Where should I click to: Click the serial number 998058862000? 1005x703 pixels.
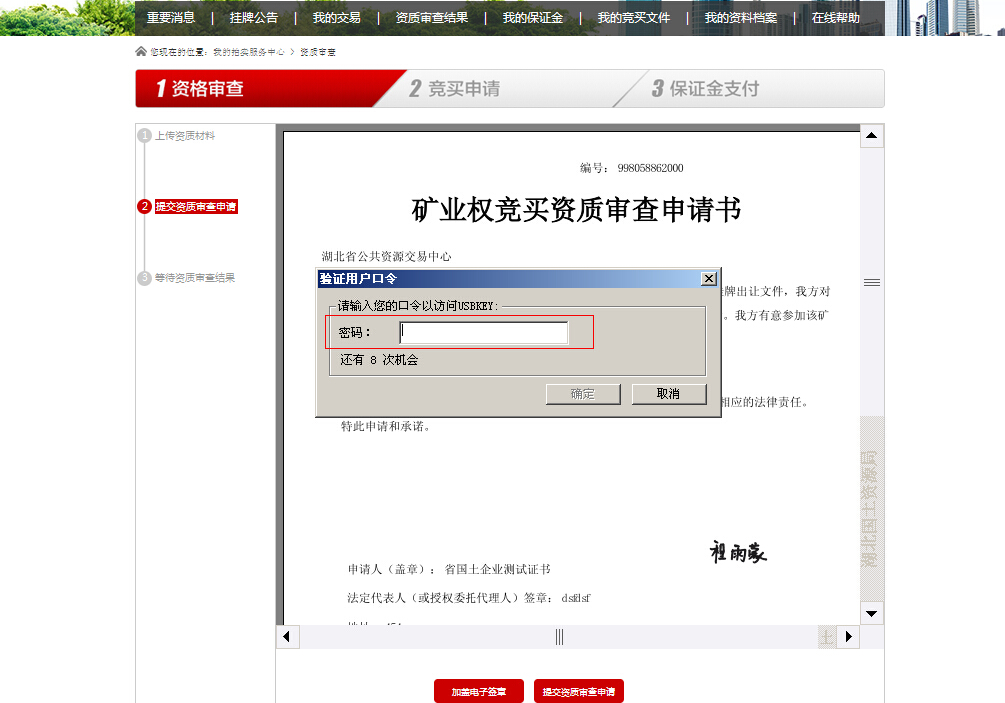(x=651, y=168)
